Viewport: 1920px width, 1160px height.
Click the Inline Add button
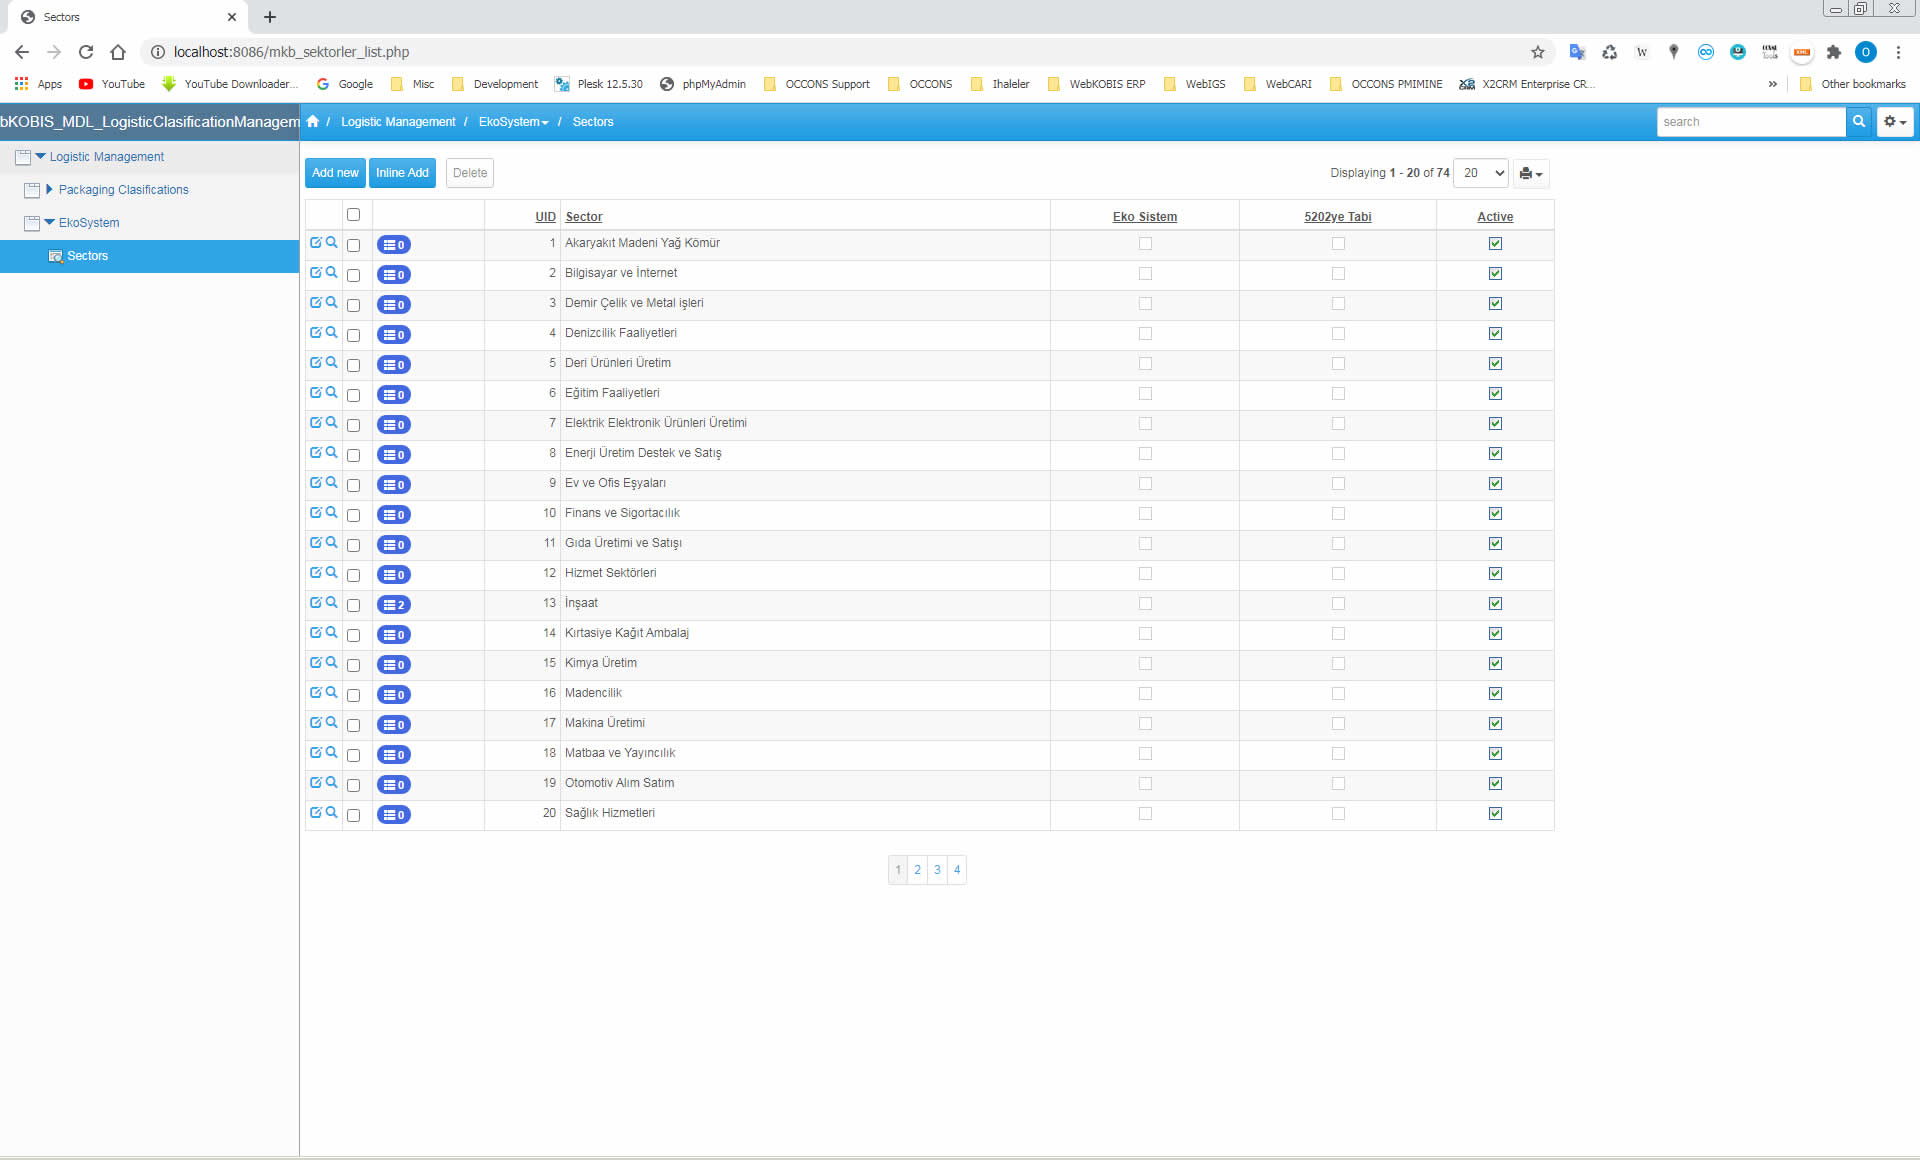(x=402, y=173)
